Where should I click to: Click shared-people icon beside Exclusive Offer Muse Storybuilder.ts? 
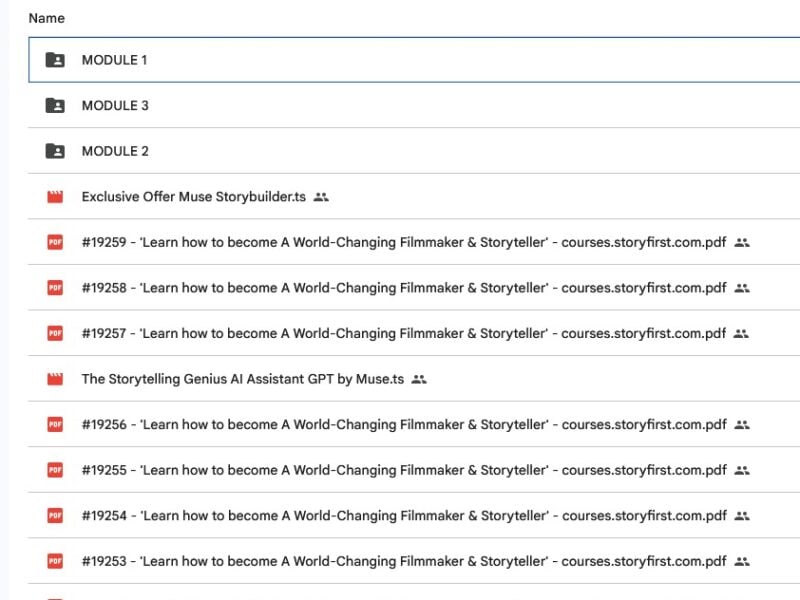point(321,197)
